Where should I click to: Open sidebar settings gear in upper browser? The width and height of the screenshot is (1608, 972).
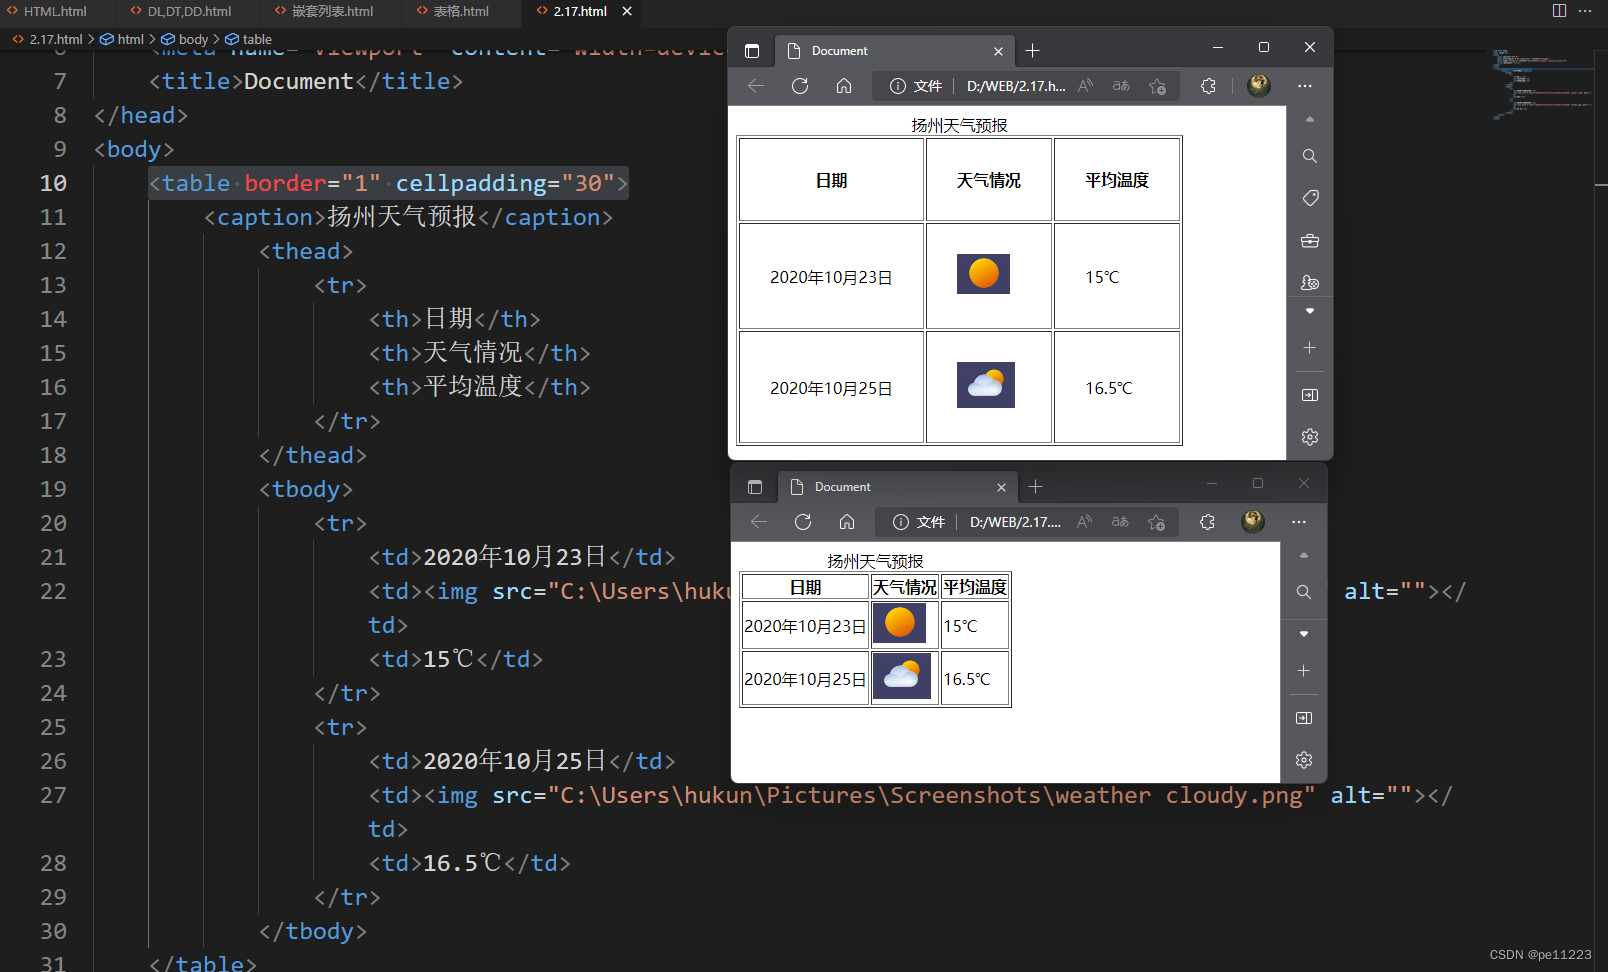(1310, 437)
